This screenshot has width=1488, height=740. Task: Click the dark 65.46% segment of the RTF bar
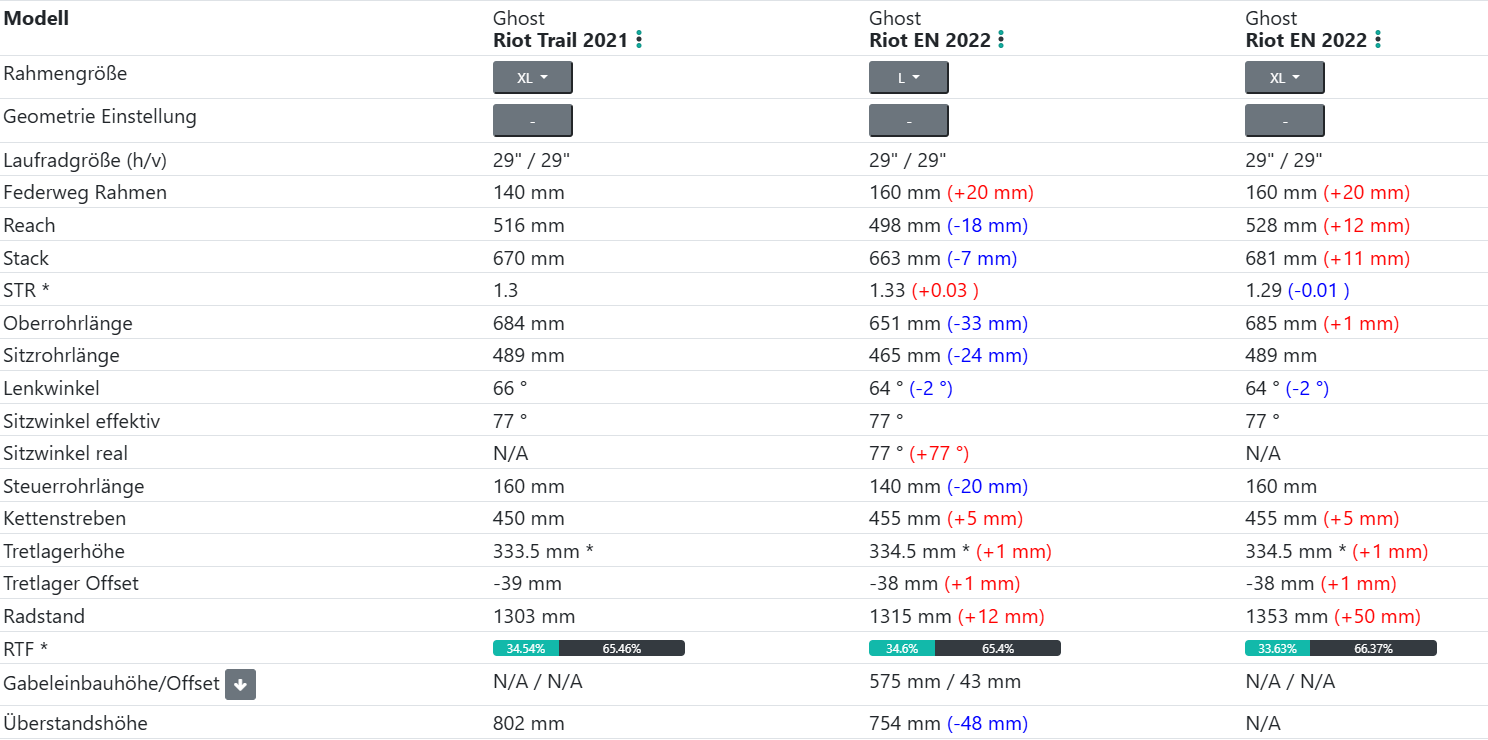click(621, 648)
